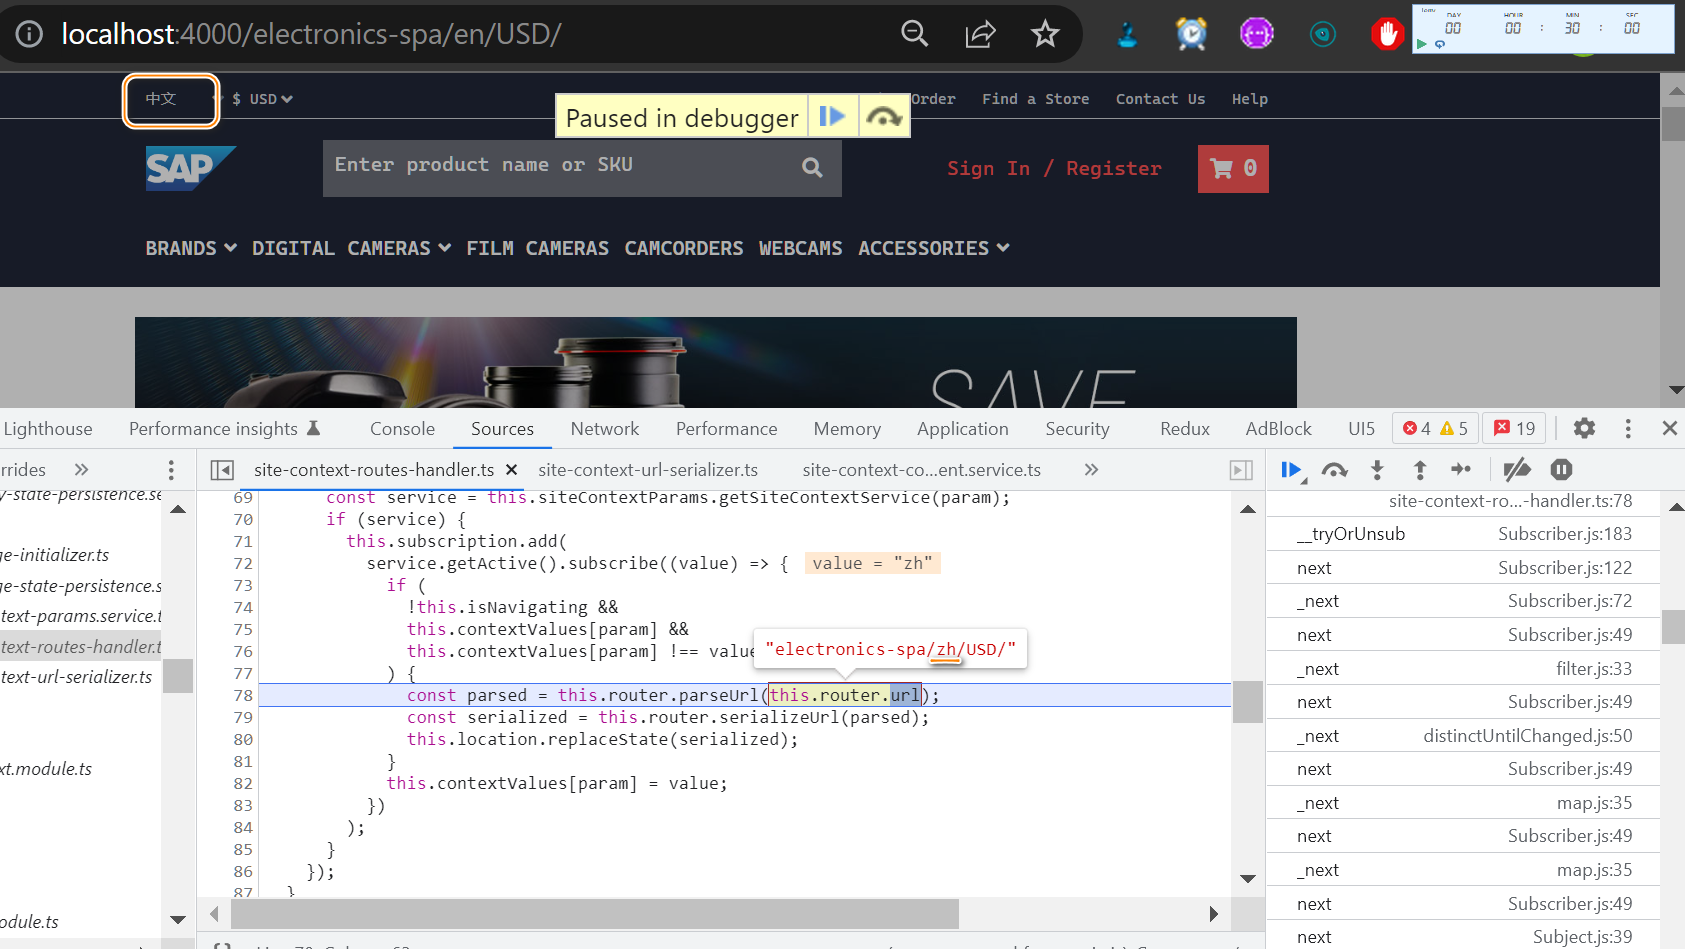Close the DevTools panel

(1669, 429)
